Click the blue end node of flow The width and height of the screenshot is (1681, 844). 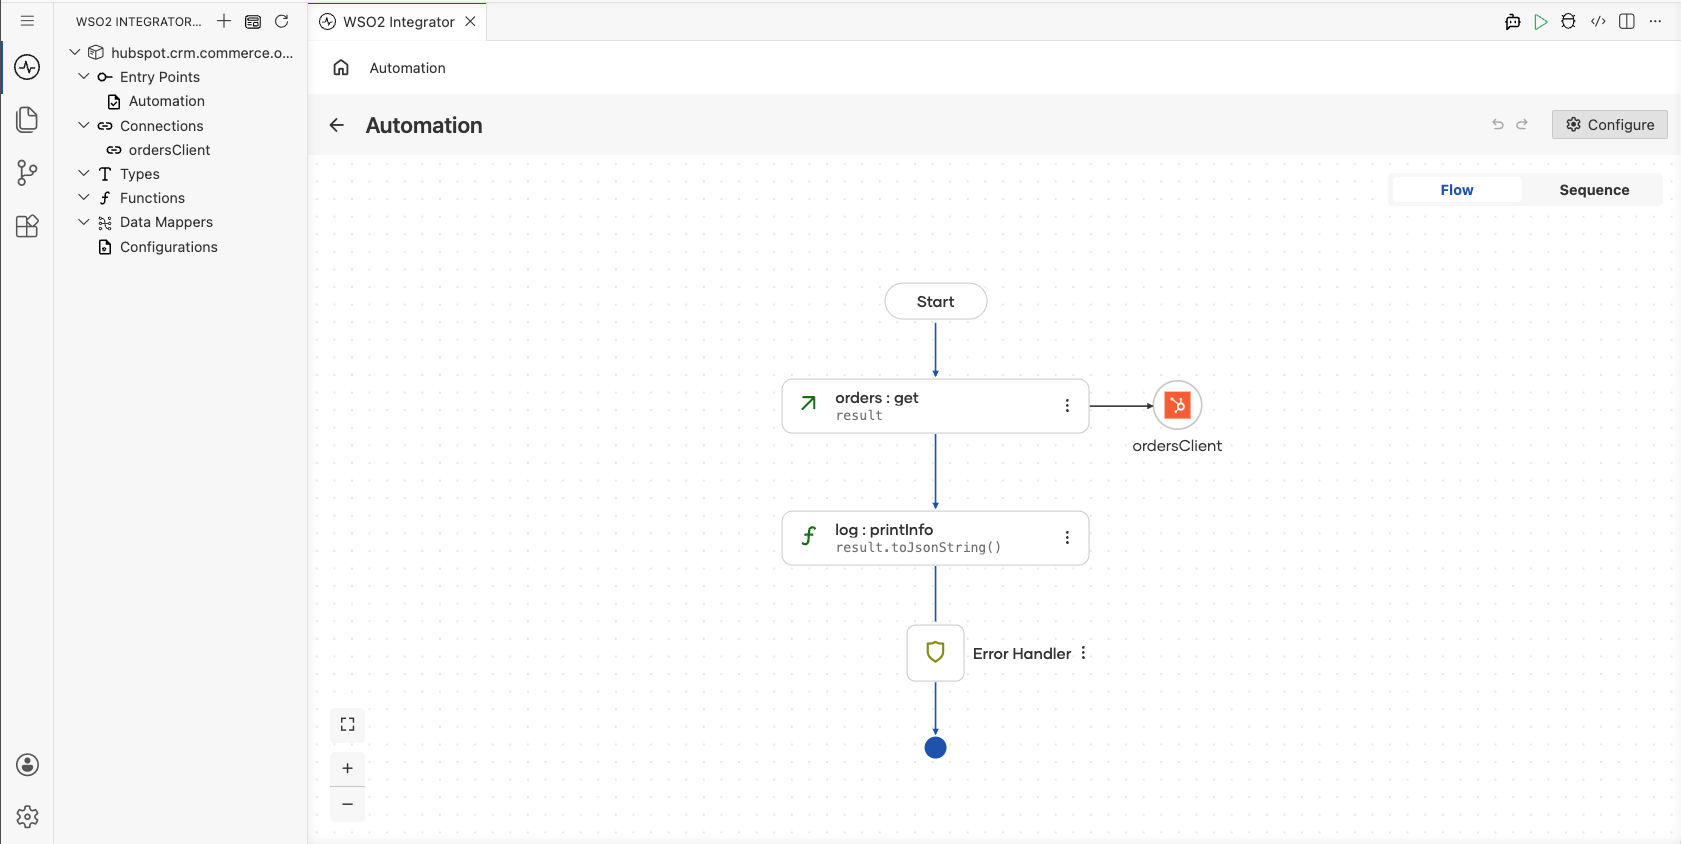point(935,747)
